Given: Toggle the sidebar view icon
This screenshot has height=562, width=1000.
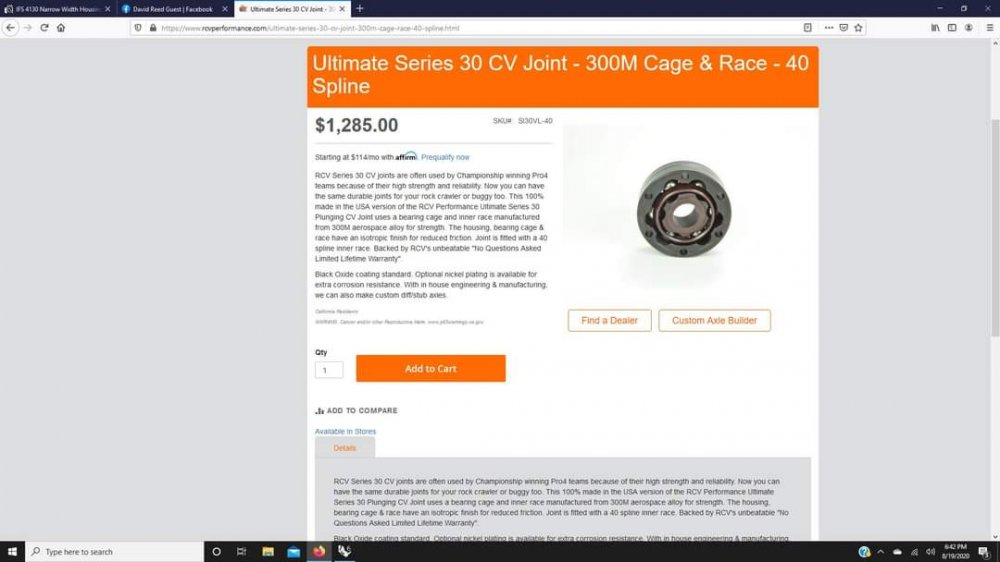Looking at the screenshot, I should pos(952,28).
